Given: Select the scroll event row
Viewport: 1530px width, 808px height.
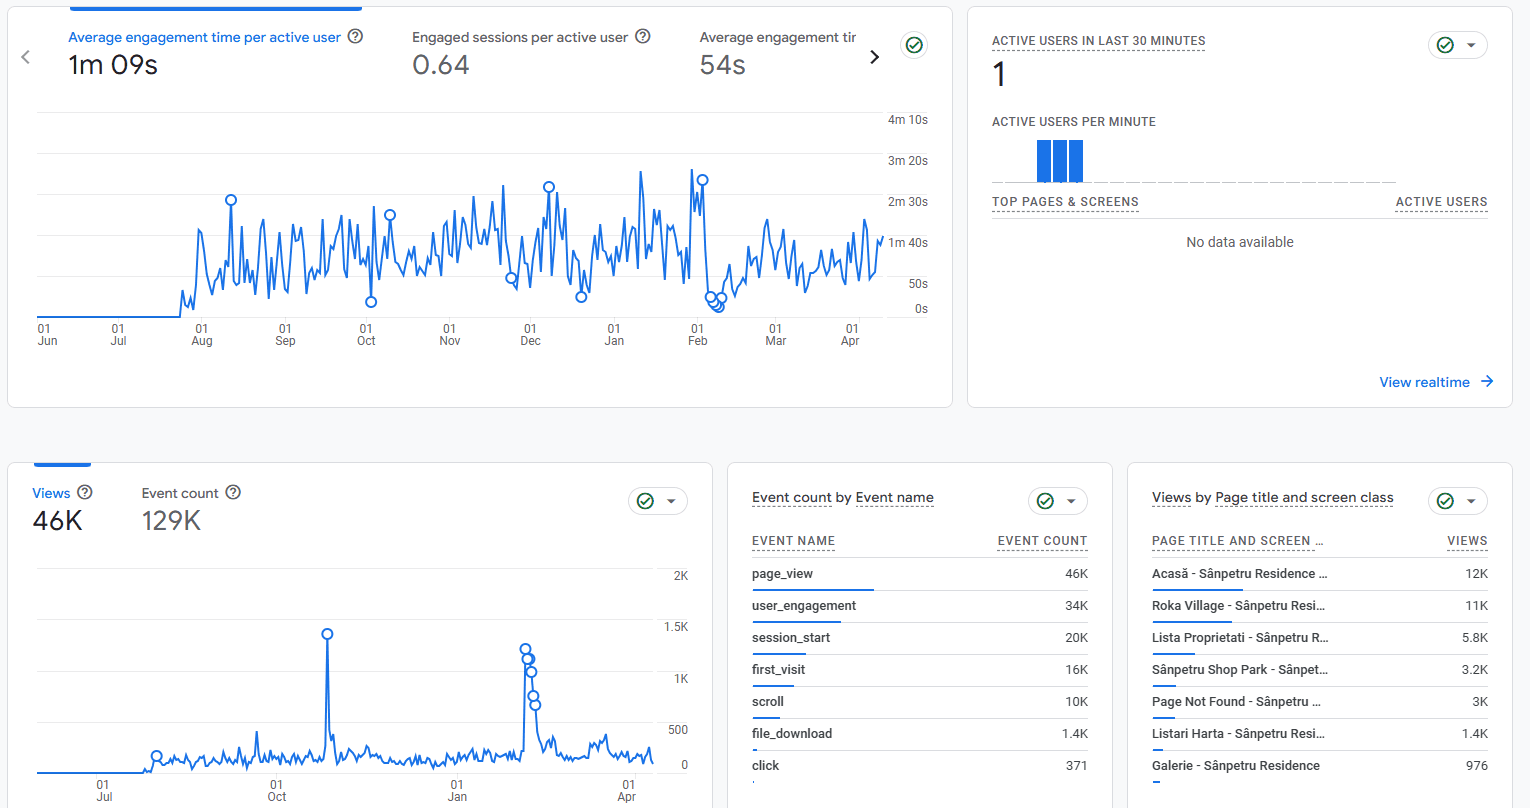Looking at the screenshot, I should coord(919,702).
